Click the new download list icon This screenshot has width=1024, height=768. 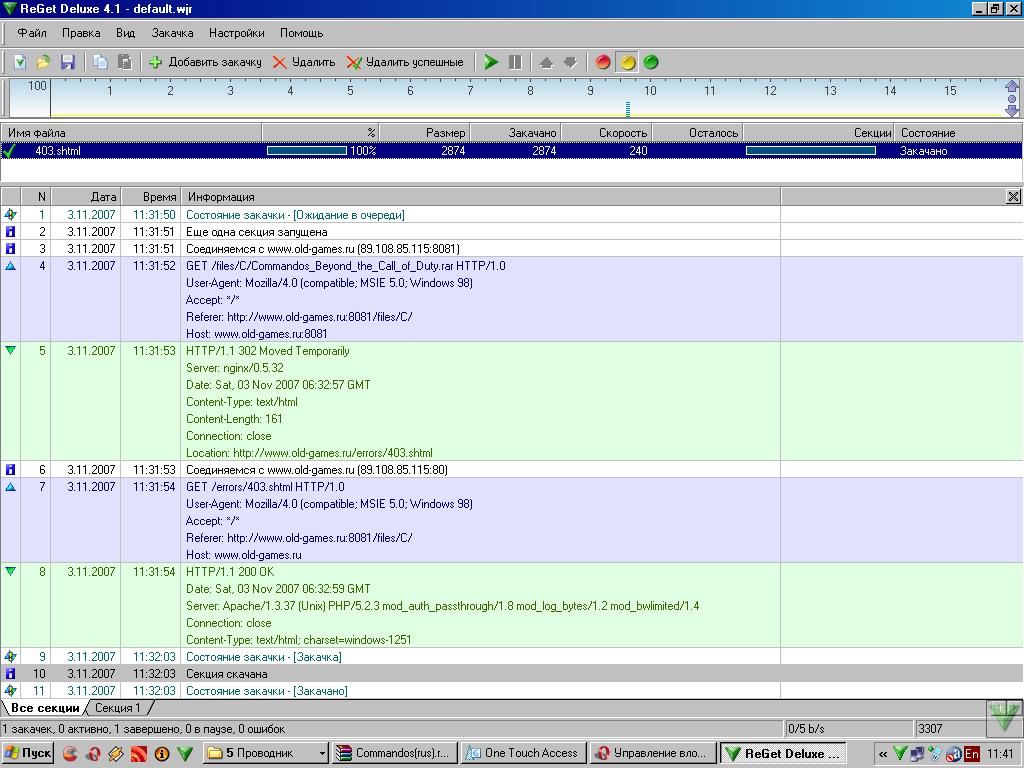(19, 62)
